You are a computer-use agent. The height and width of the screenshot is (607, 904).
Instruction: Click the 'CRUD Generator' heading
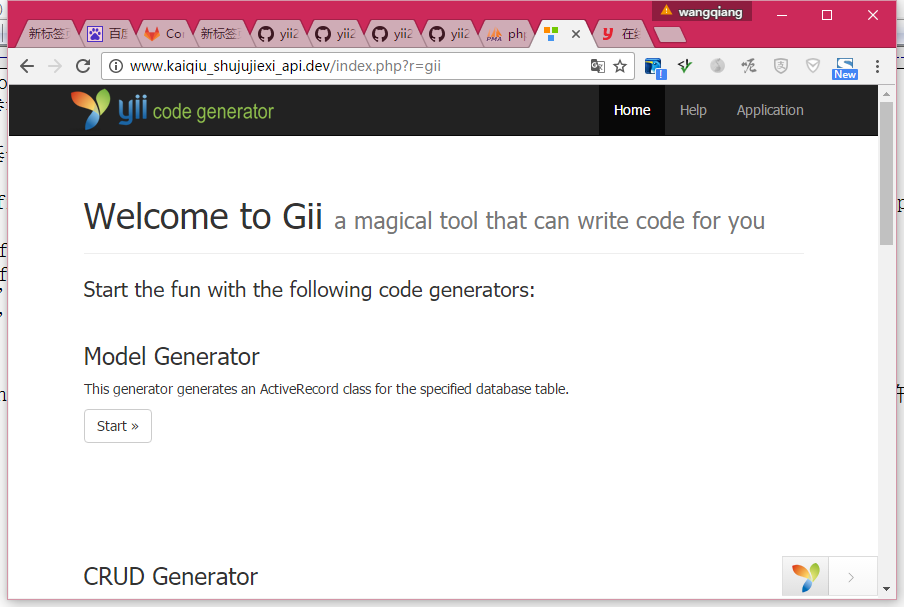tap(171, 576)
